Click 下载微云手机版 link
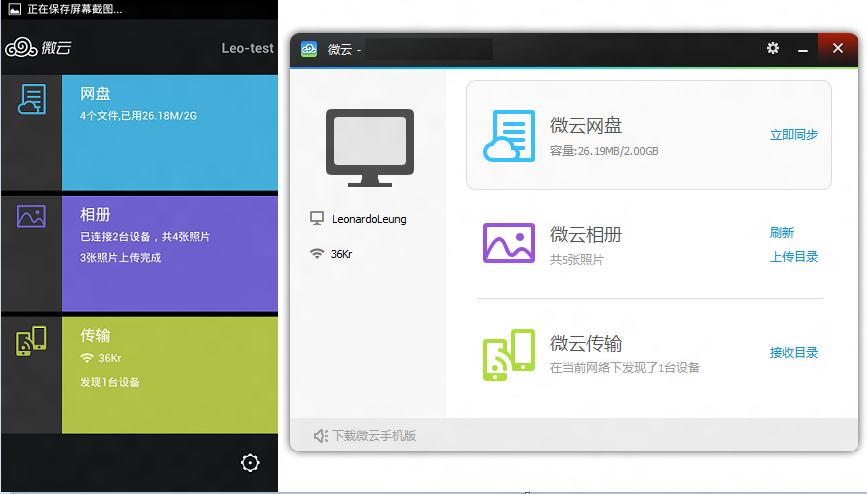 (374, 436)
